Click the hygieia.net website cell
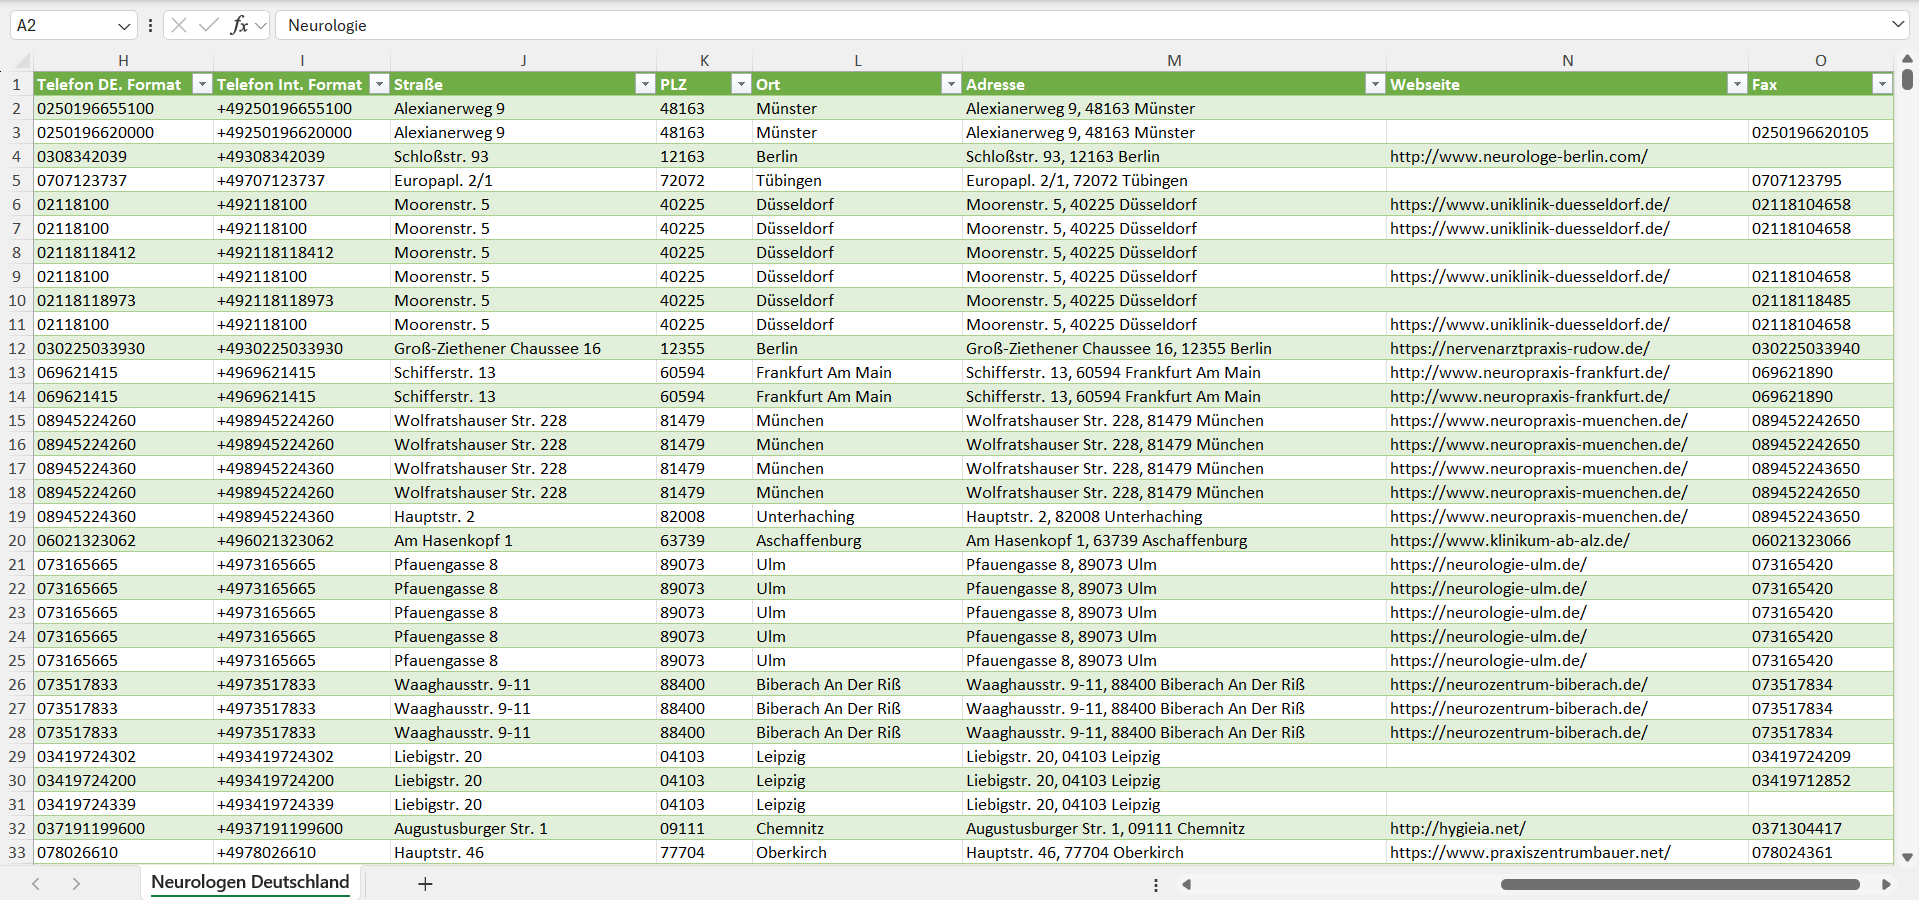 [x=1567, y=828]
